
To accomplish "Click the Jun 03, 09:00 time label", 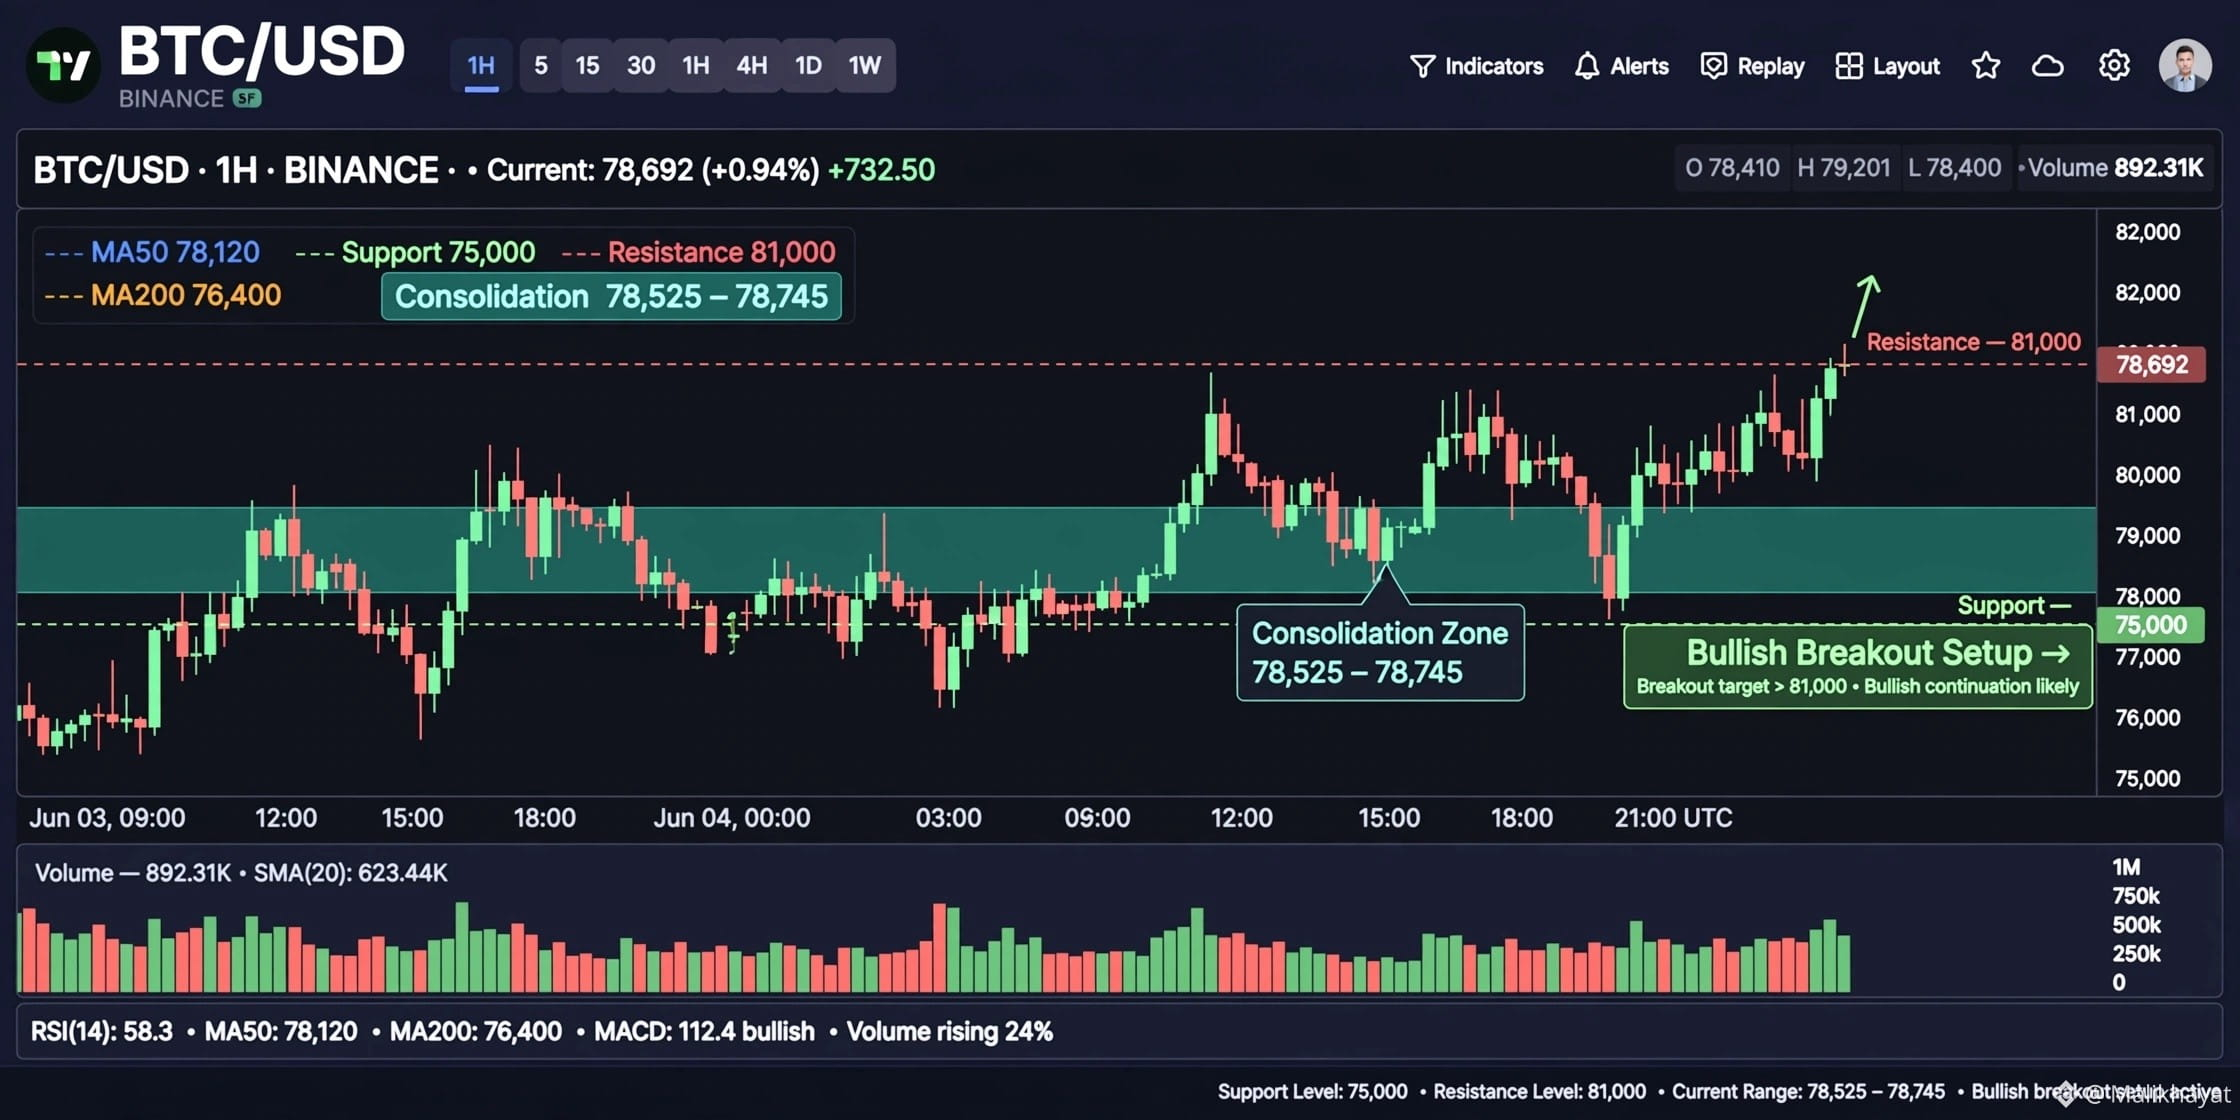I will pyautogui.click(x=107, y=818).
